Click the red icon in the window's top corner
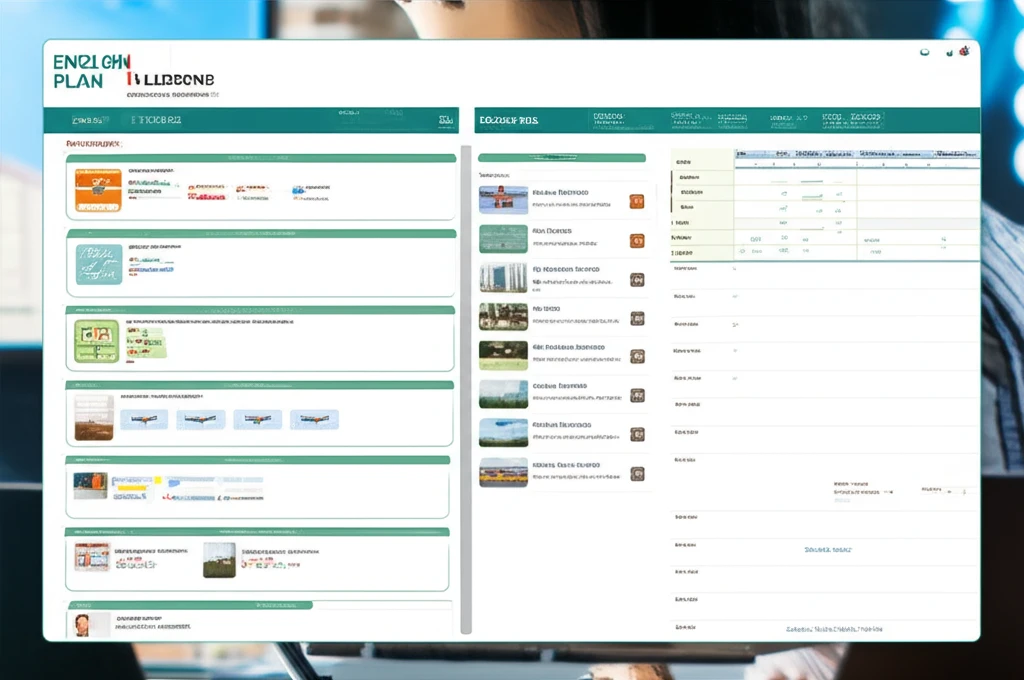Viewport: 1024px width, 680px height. point(965,51)
